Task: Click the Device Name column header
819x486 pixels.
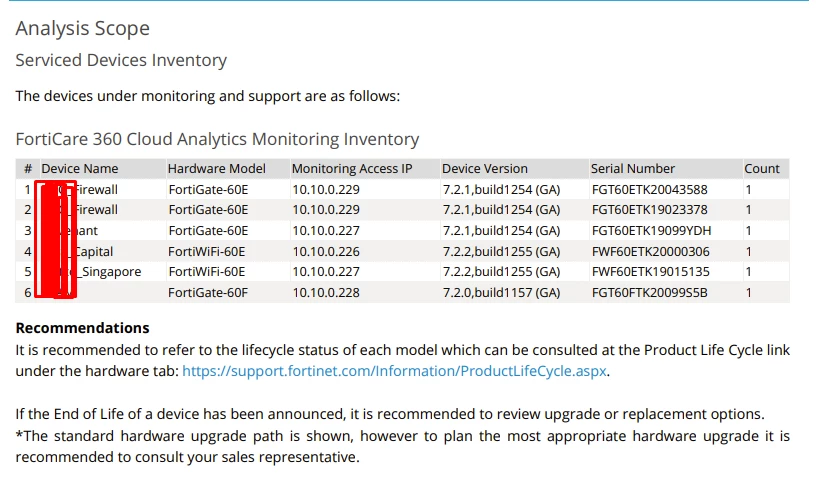Action: pos(79,169)
